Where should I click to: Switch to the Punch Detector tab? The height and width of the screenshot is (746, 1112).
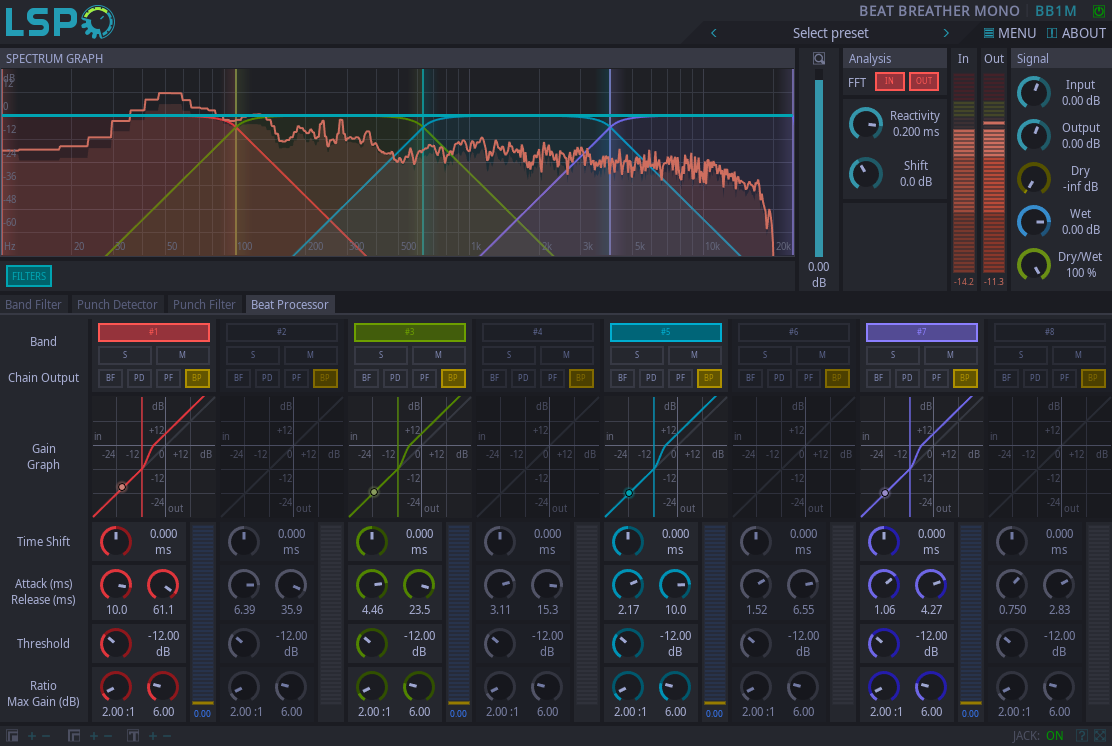click(x=117, y=304)
